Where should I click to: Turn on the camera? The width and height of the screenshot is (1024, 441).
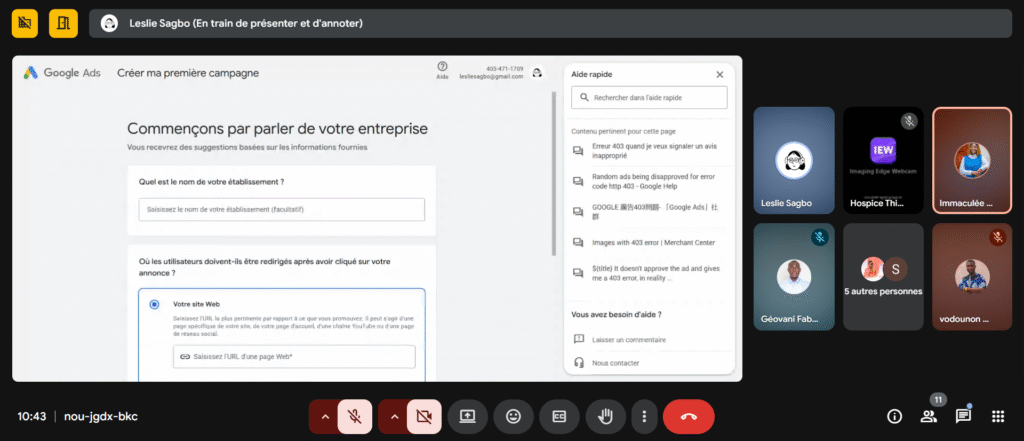[423, 416]
